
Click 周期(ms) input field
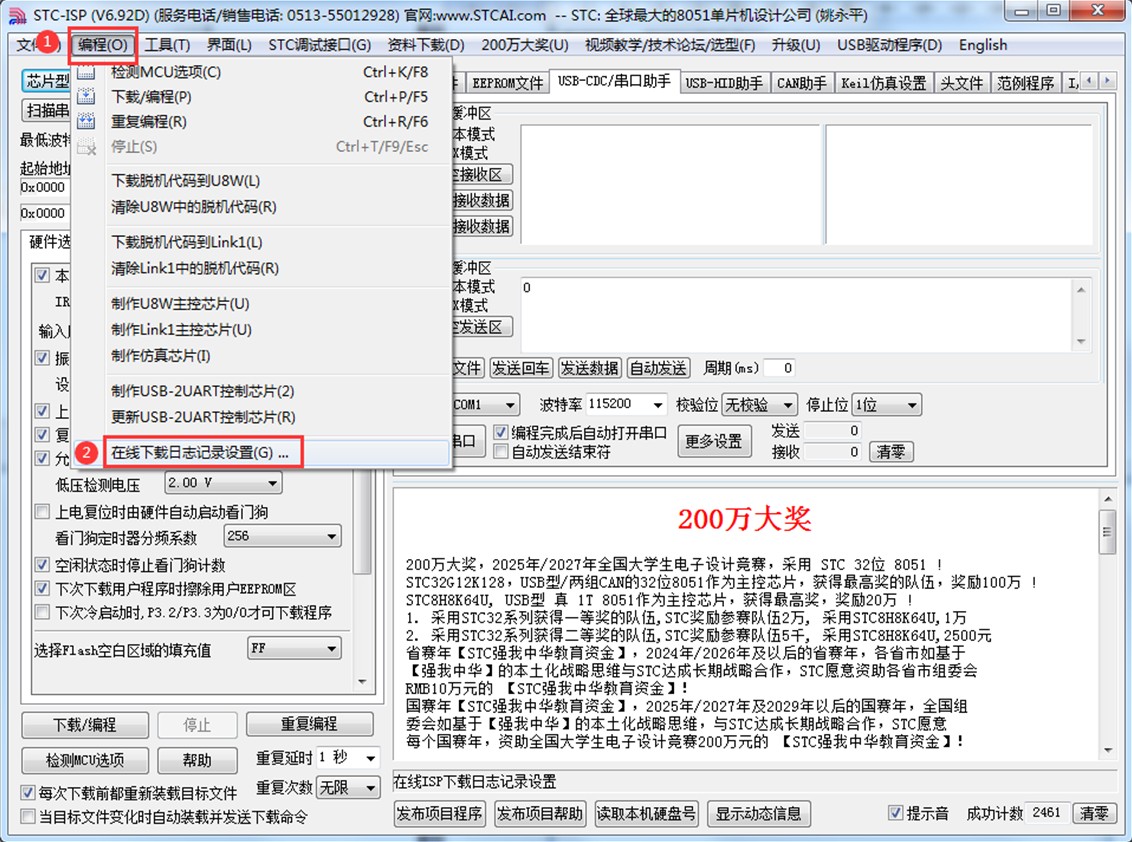pos(780,368)
